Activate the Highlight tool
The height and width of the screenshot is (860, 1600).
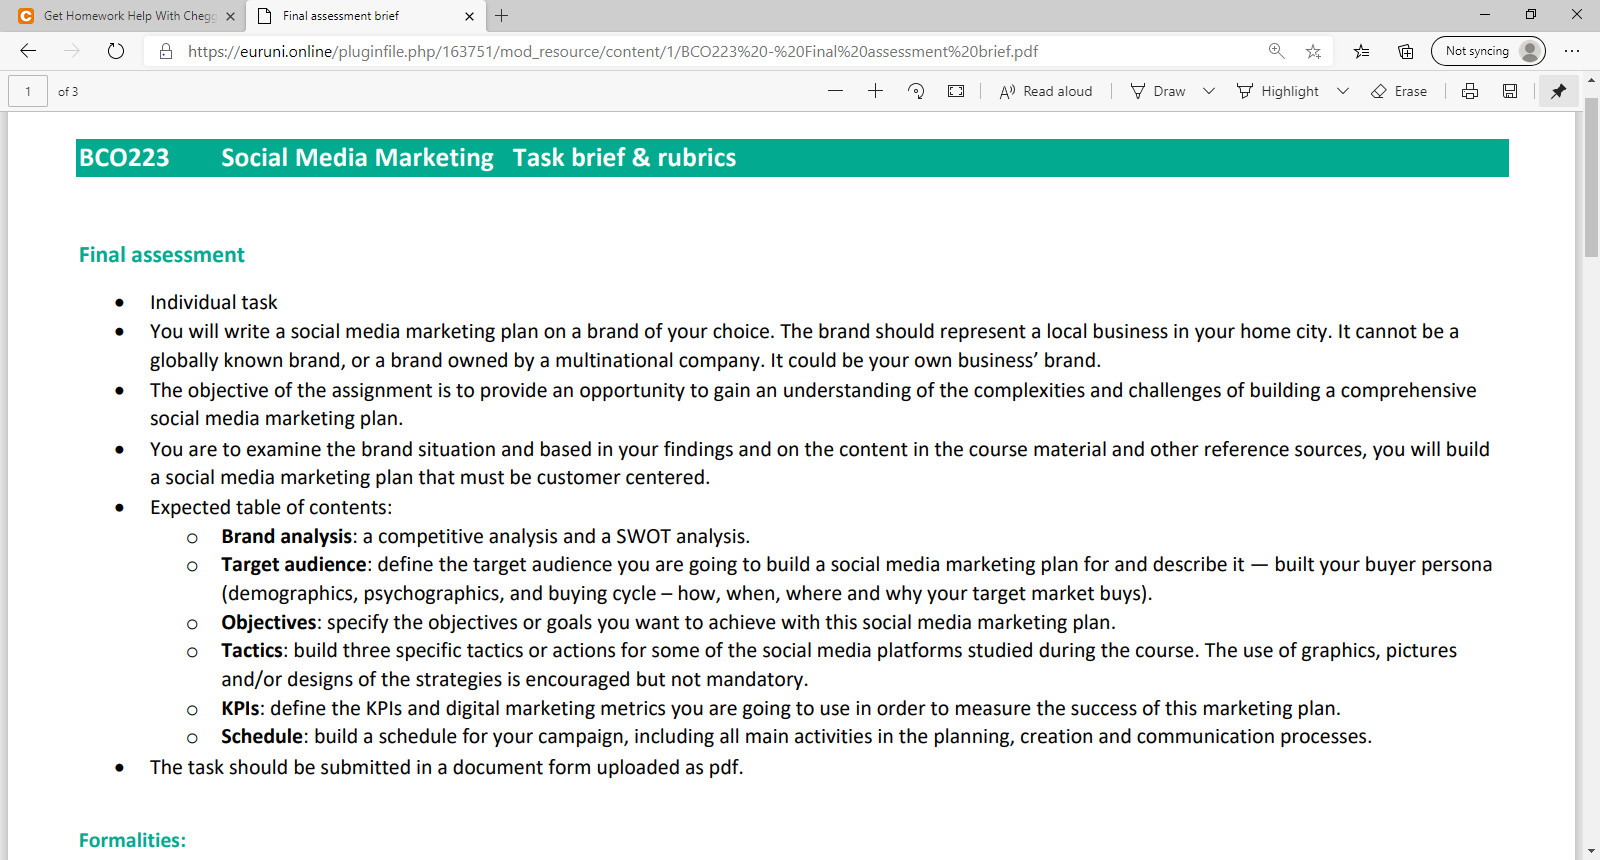pos(1278,91)
